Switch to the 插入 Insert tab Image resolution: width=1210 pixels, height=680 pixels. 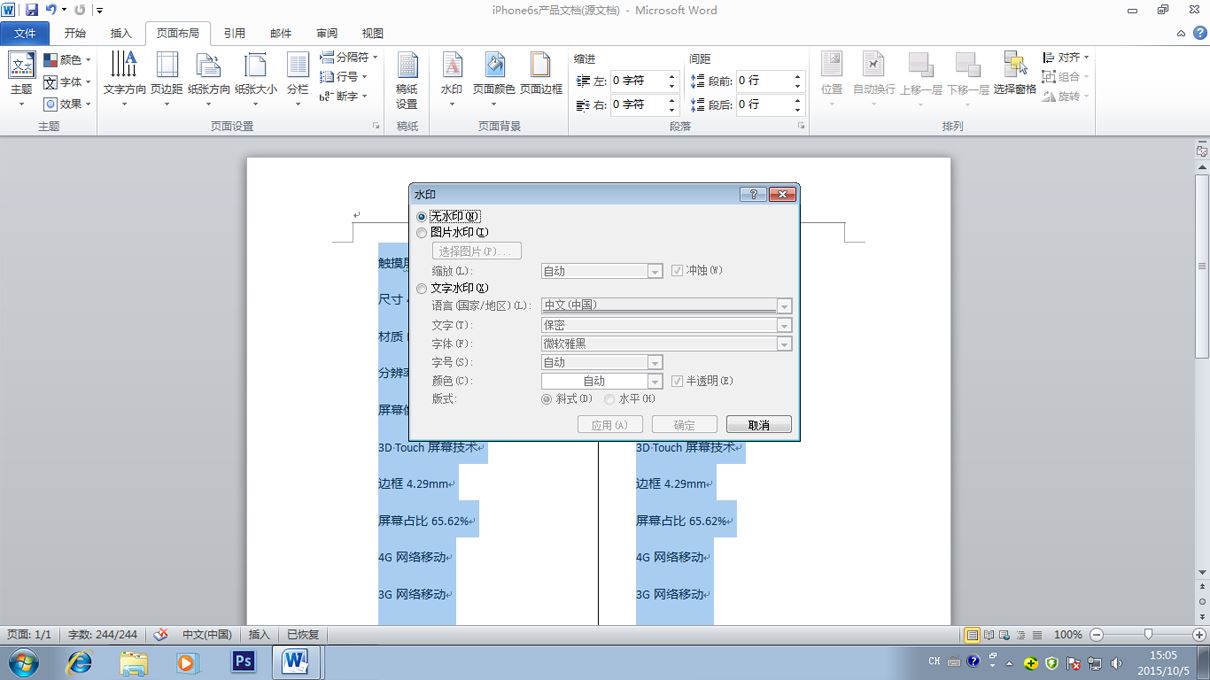[x=121, y=33]
